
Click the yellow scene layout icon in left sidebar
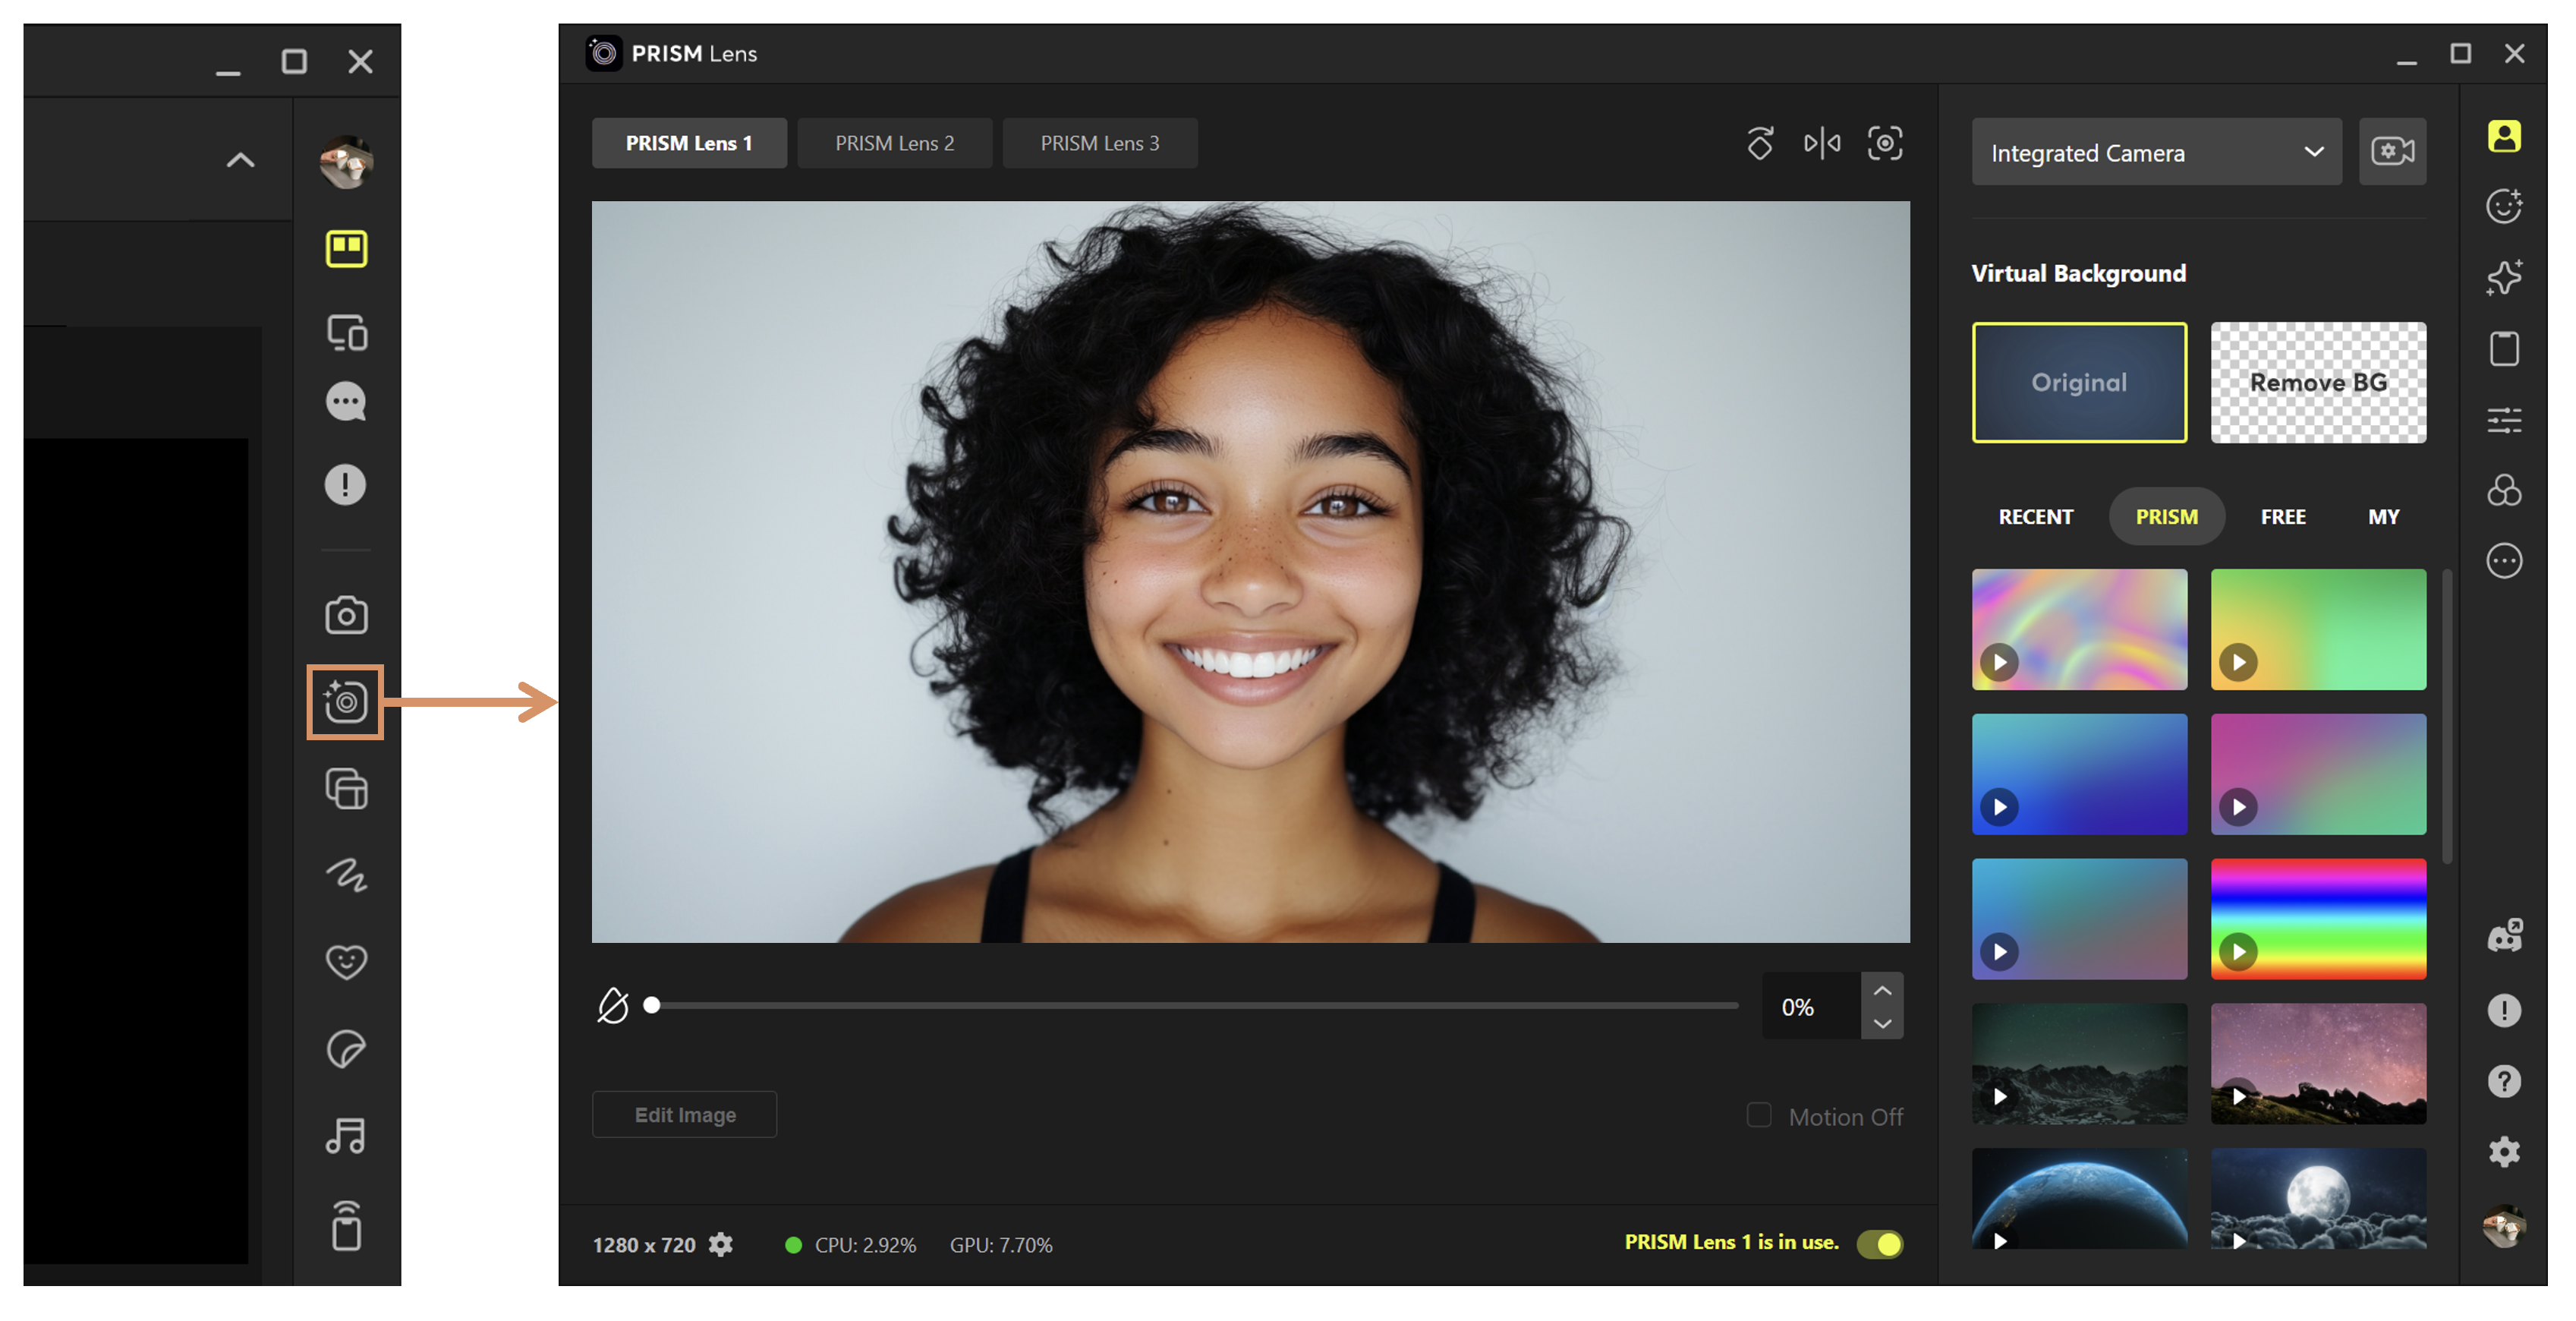[346, 248]
